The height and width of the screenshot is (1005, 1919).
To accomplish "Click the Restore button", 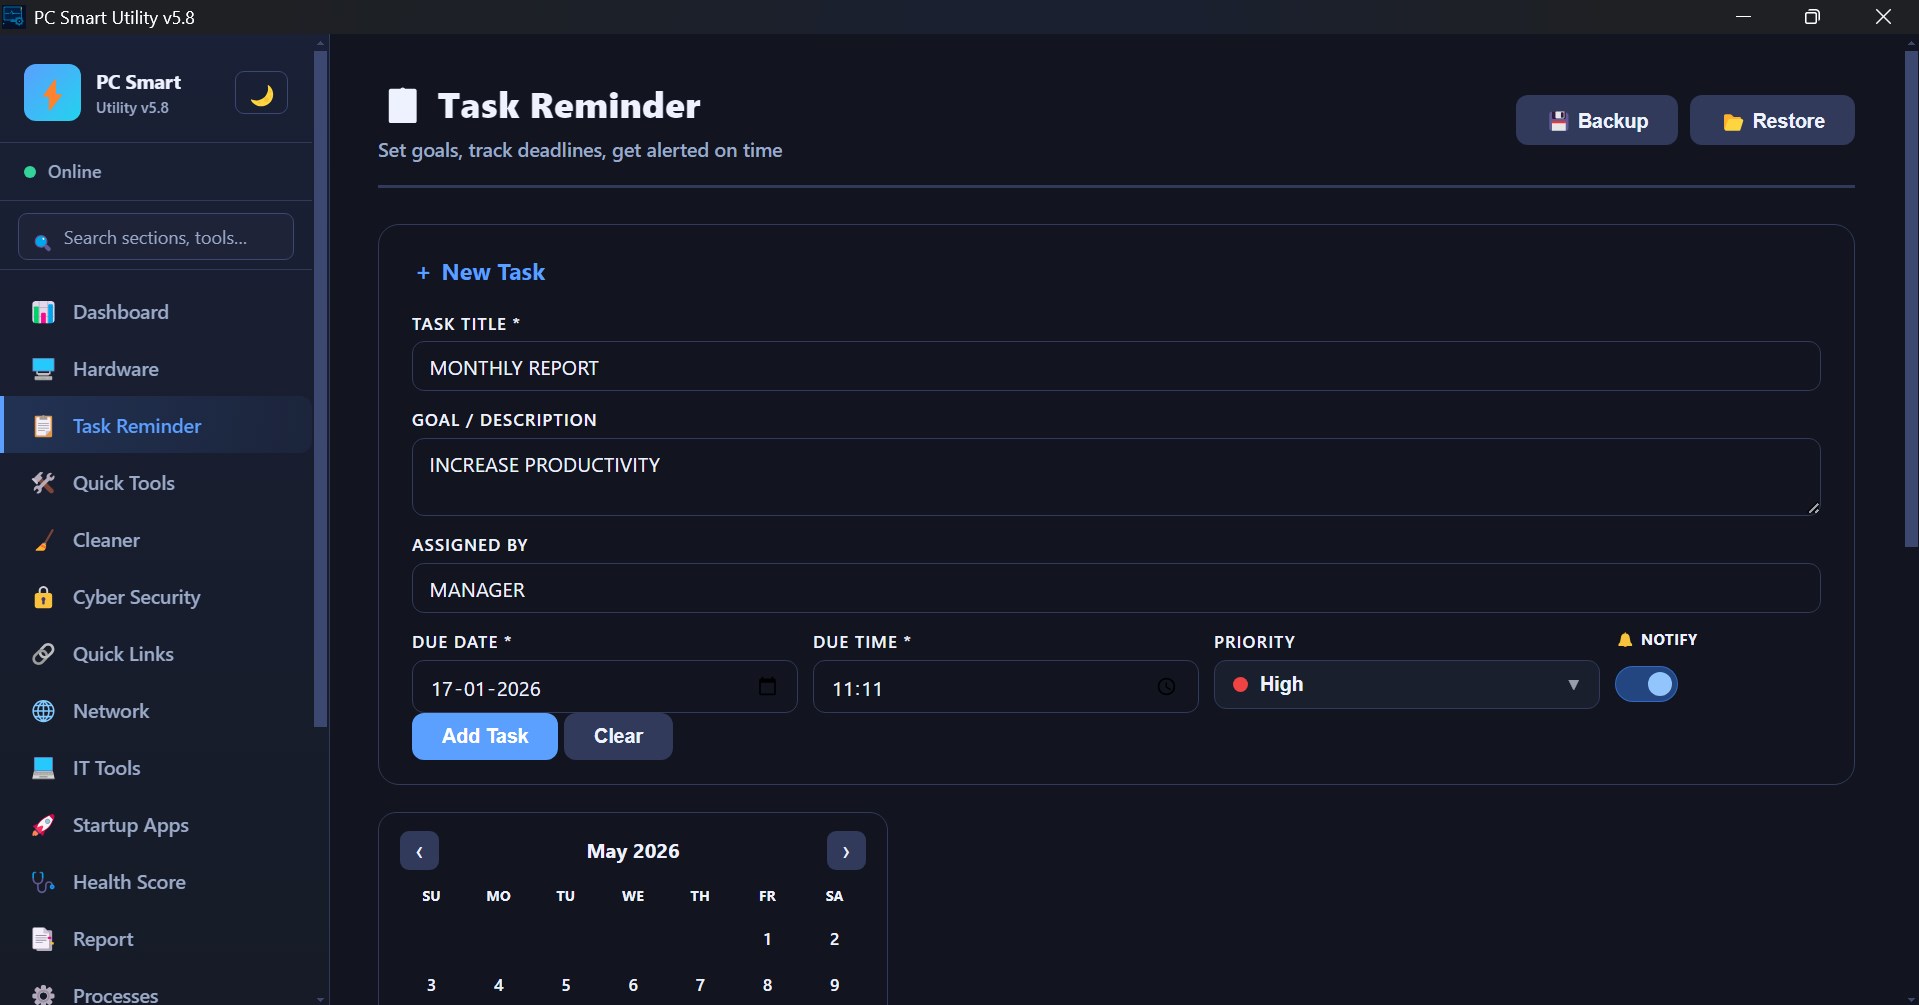I will click(x=1772, y=120).
